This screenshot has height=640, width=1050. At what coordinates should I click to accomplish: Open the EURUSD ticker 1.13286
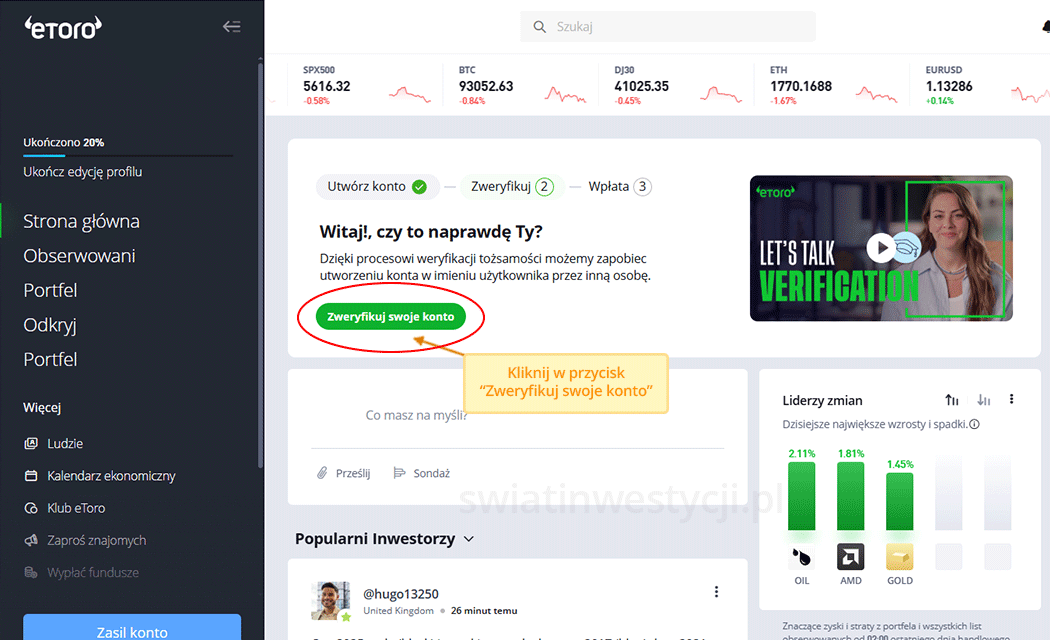click(949, 86)
